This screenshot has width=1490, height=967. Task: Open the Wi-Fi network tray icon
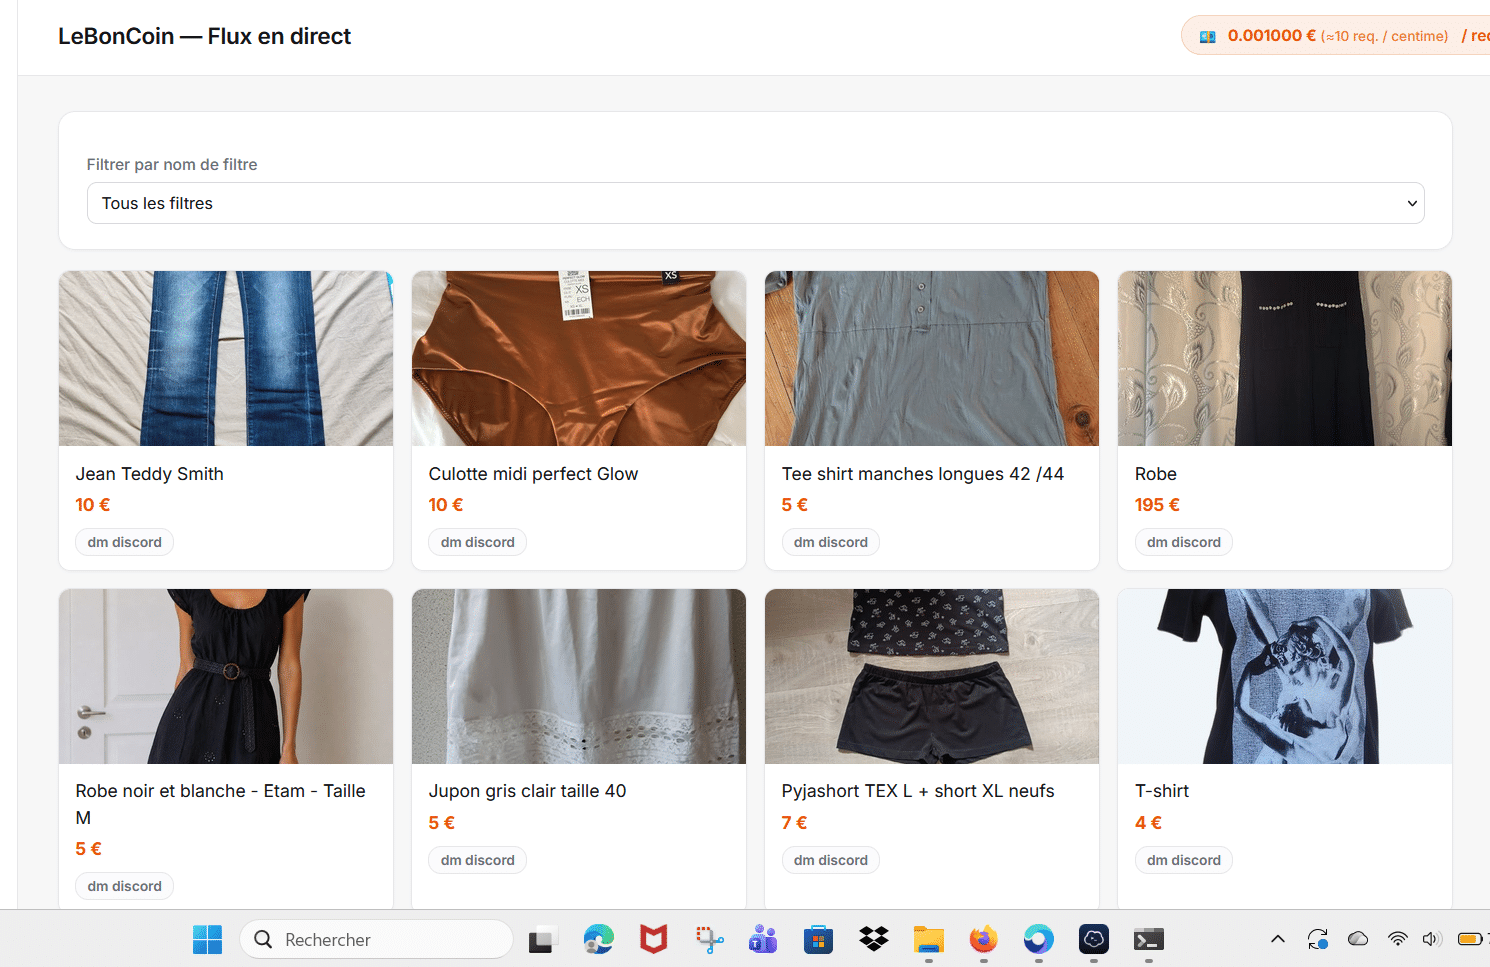pyautogui.click(x=1397, y=939)
